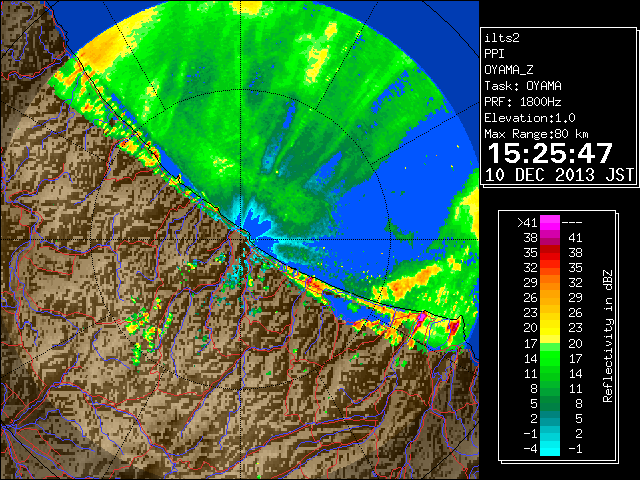The image size is (640, 480).
Task: Click the '---' legend upper limit label
Action: 572,222
